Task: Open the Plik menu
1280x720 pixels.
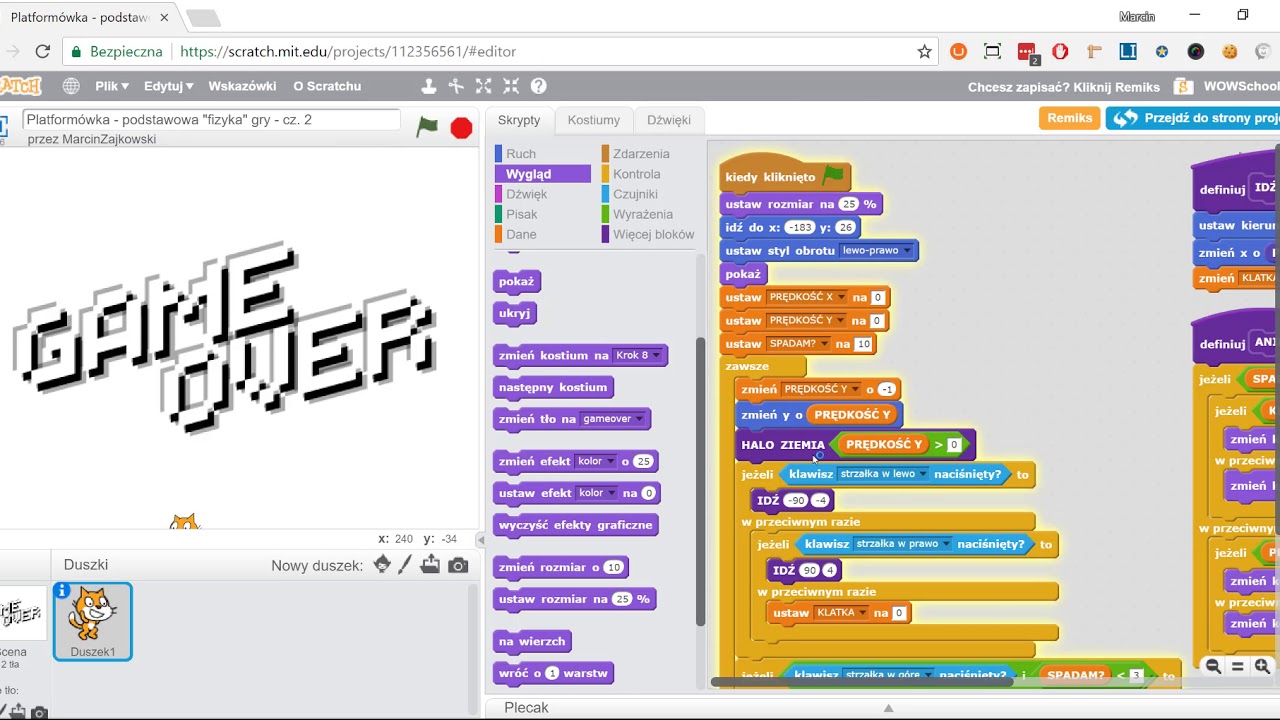Action: tap(111, 86)
